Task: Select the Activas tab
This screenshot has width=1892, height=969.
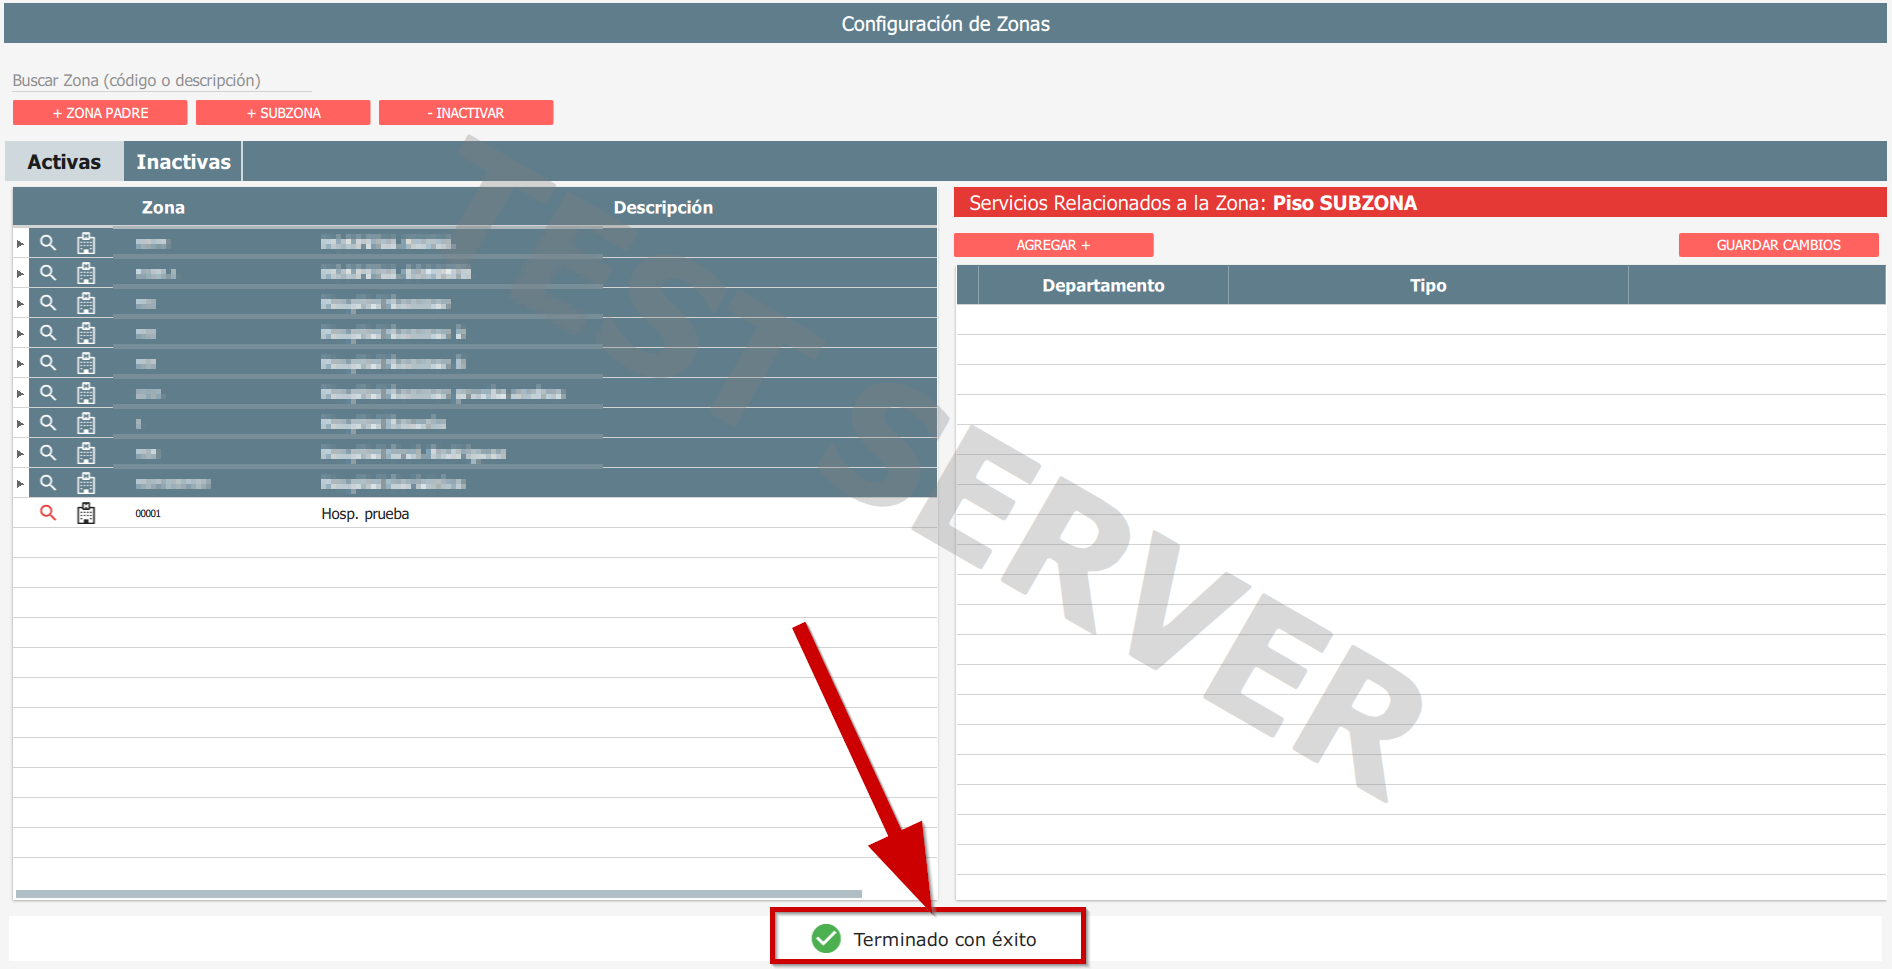Action: coord(64,162)
